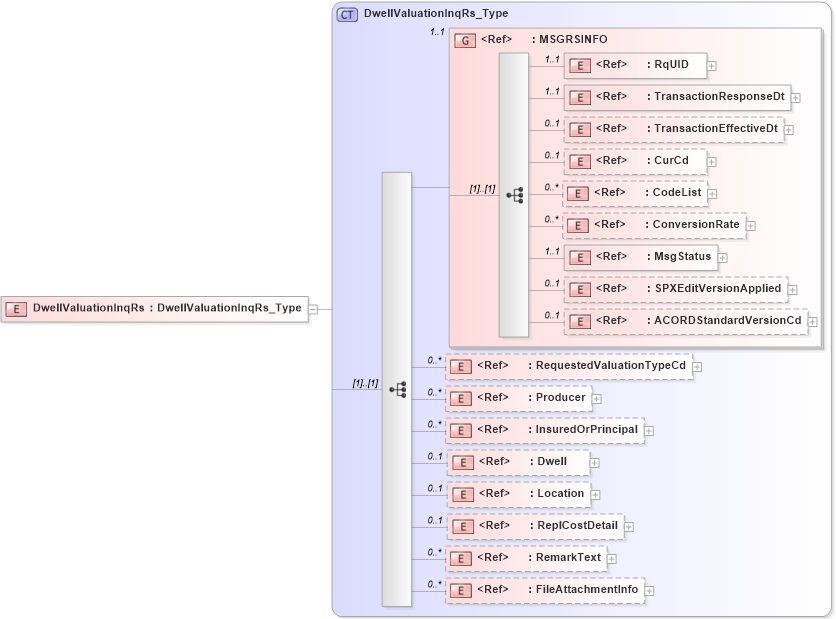Click the CT badge on DwellValuationInqRs_Type
The height and width of the screenshot is (619, 836).
(347, 13)
